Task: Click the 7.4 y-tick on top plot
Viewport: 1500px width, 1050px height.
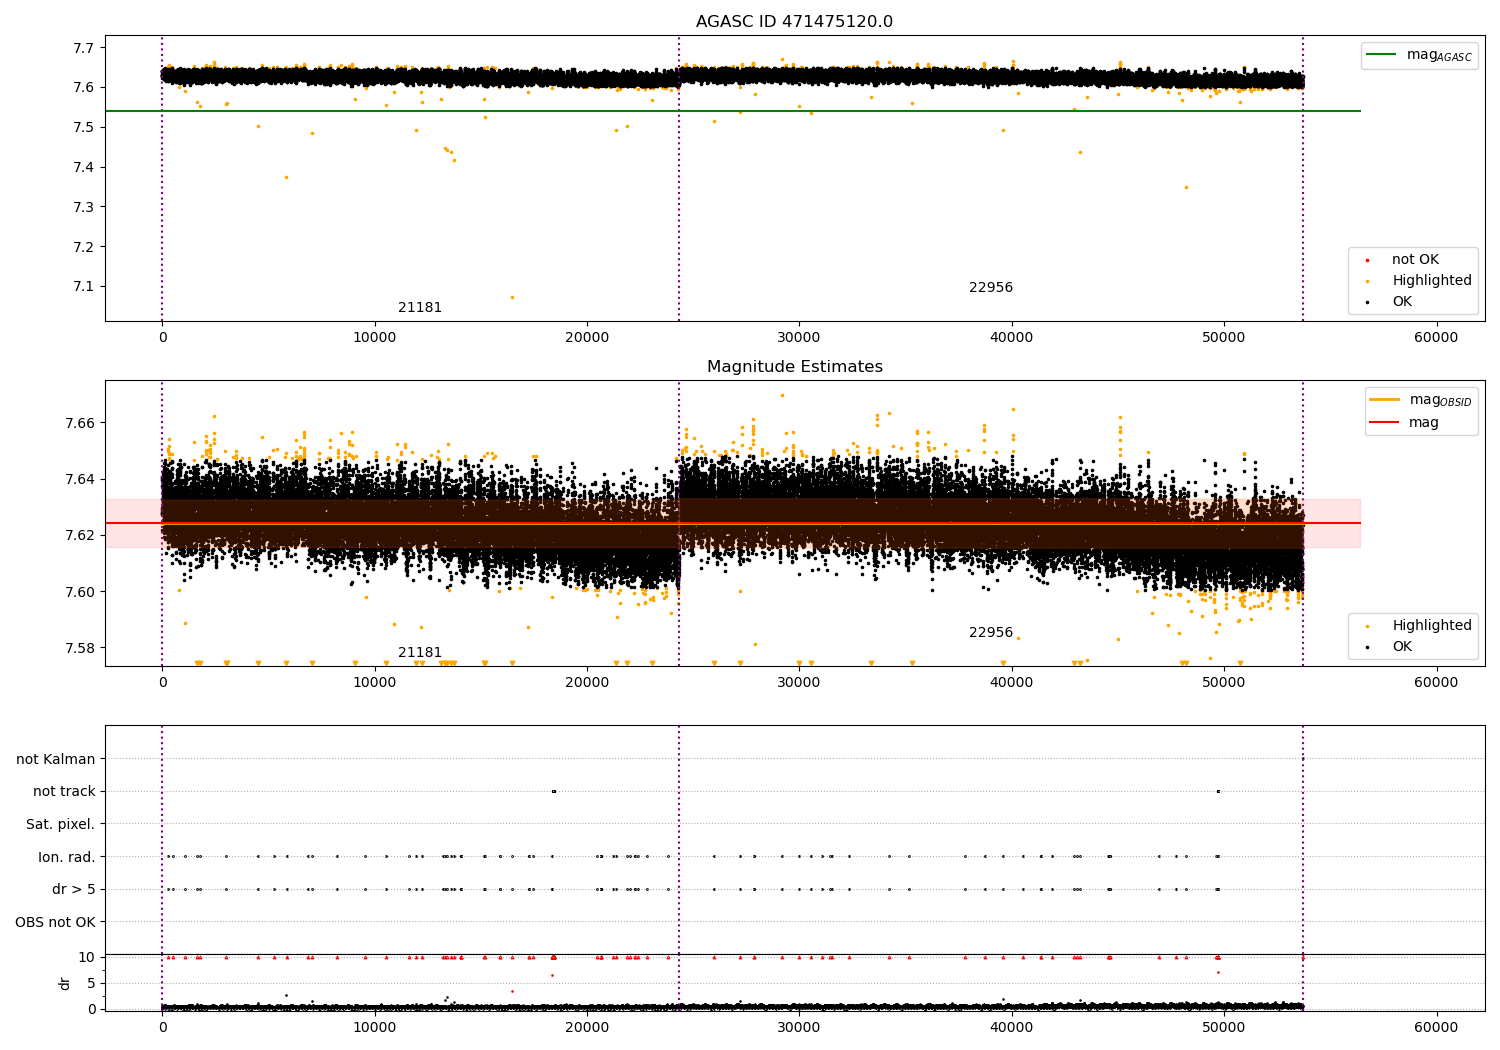Action: coord(84,168)
